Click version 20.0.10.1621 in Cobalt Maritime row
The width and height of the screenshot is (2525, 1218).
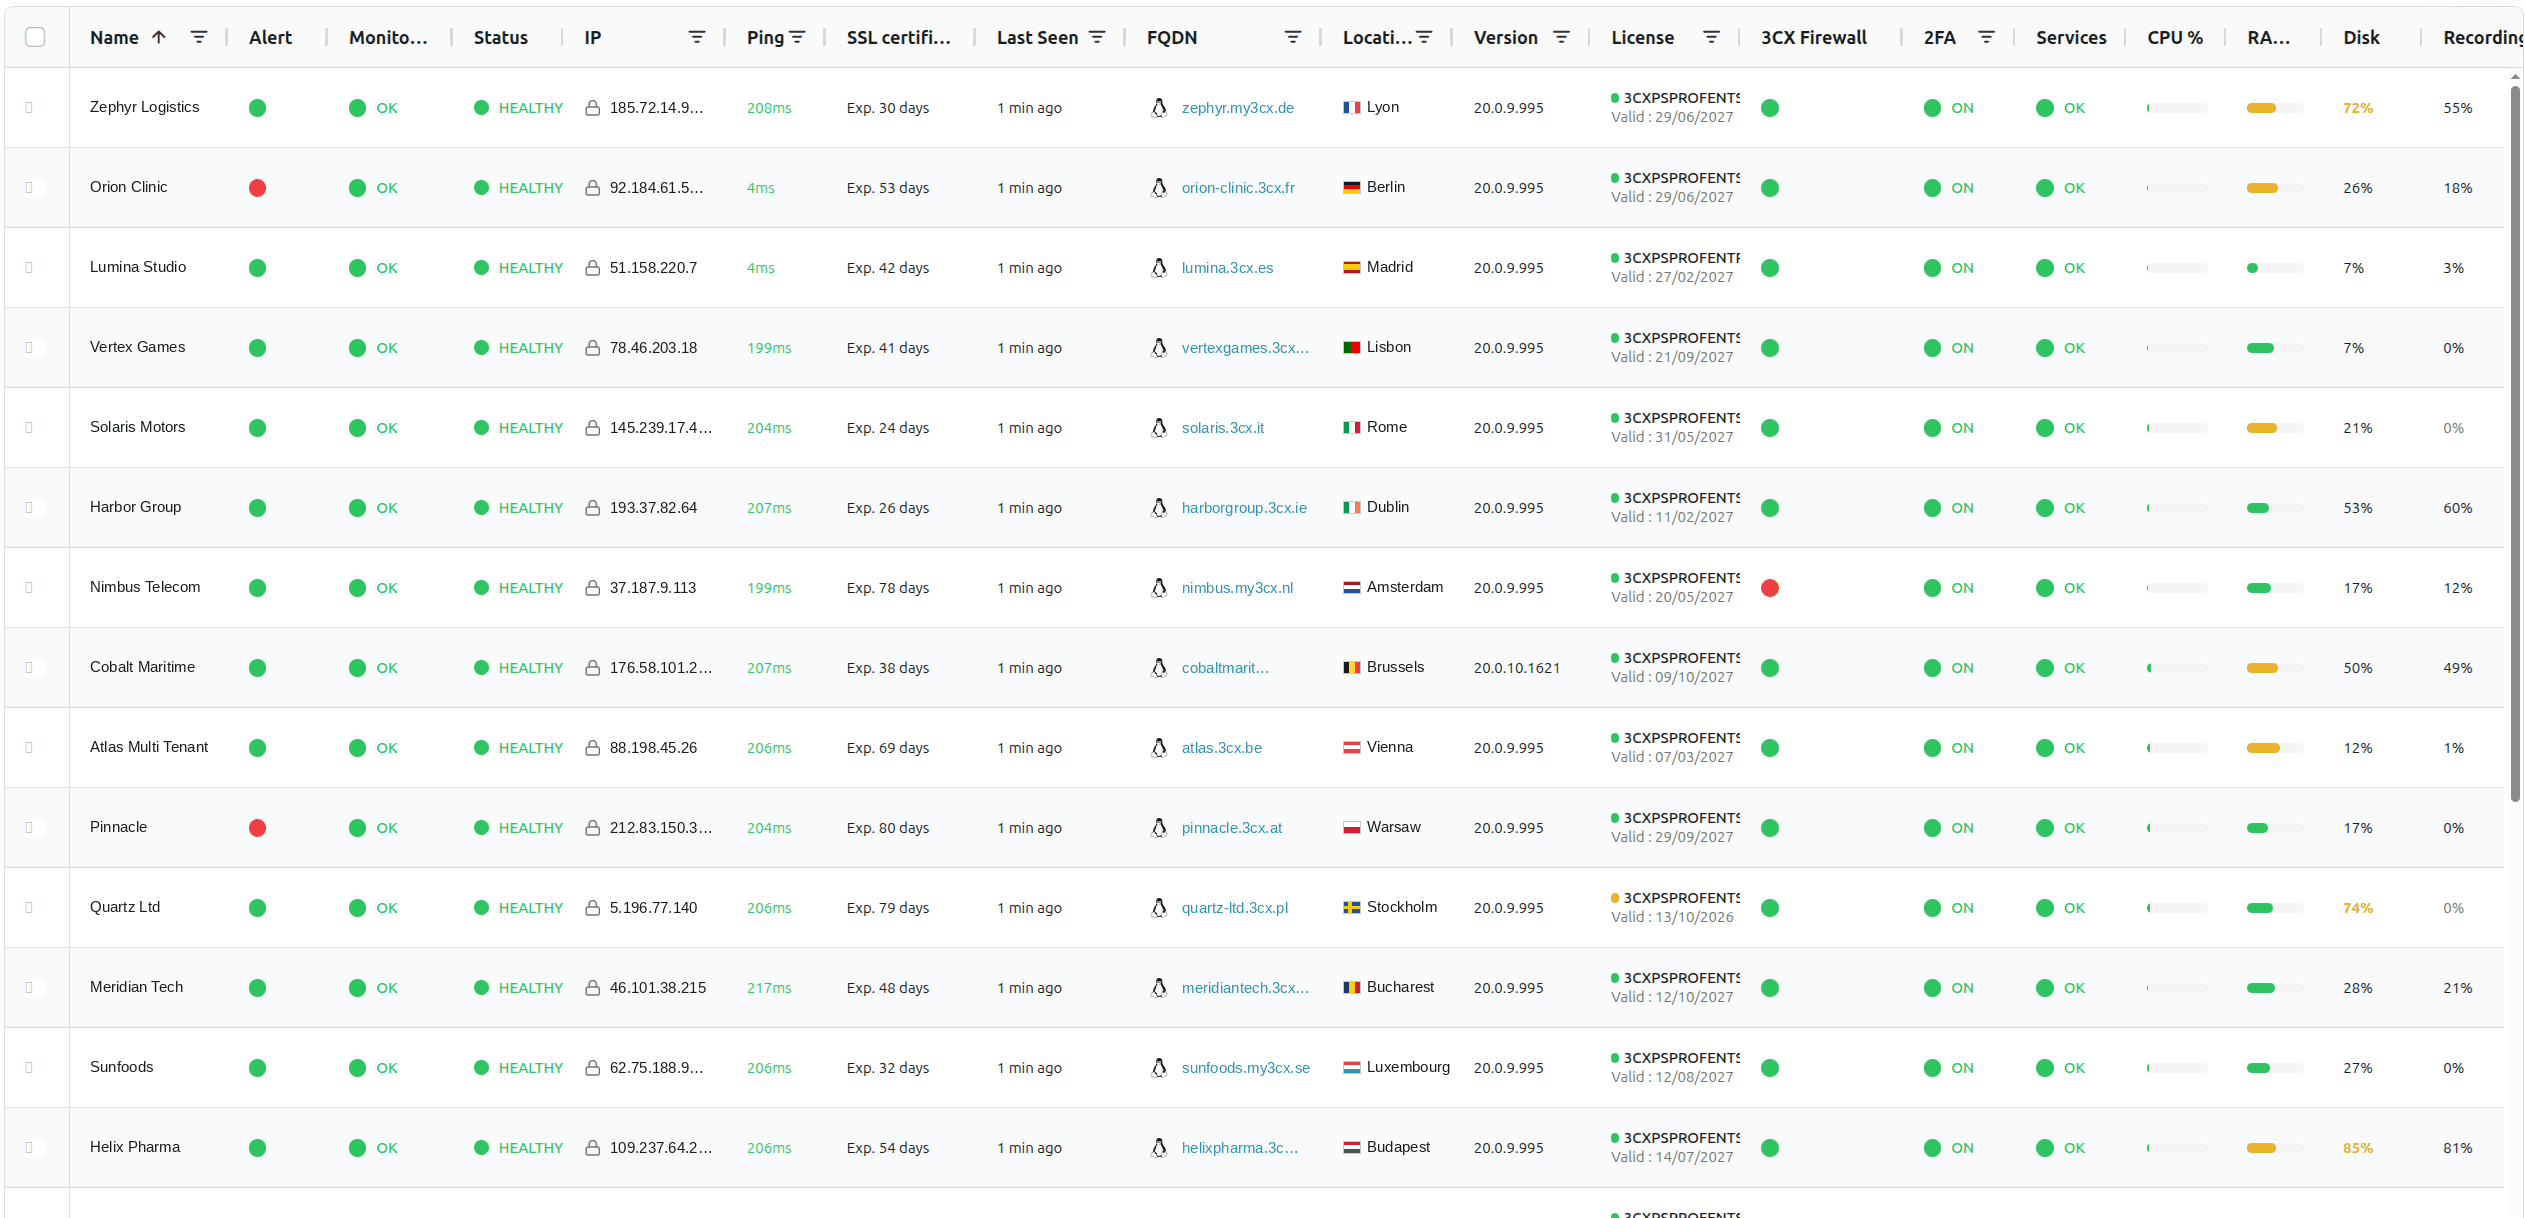(x=1516, y=668)
